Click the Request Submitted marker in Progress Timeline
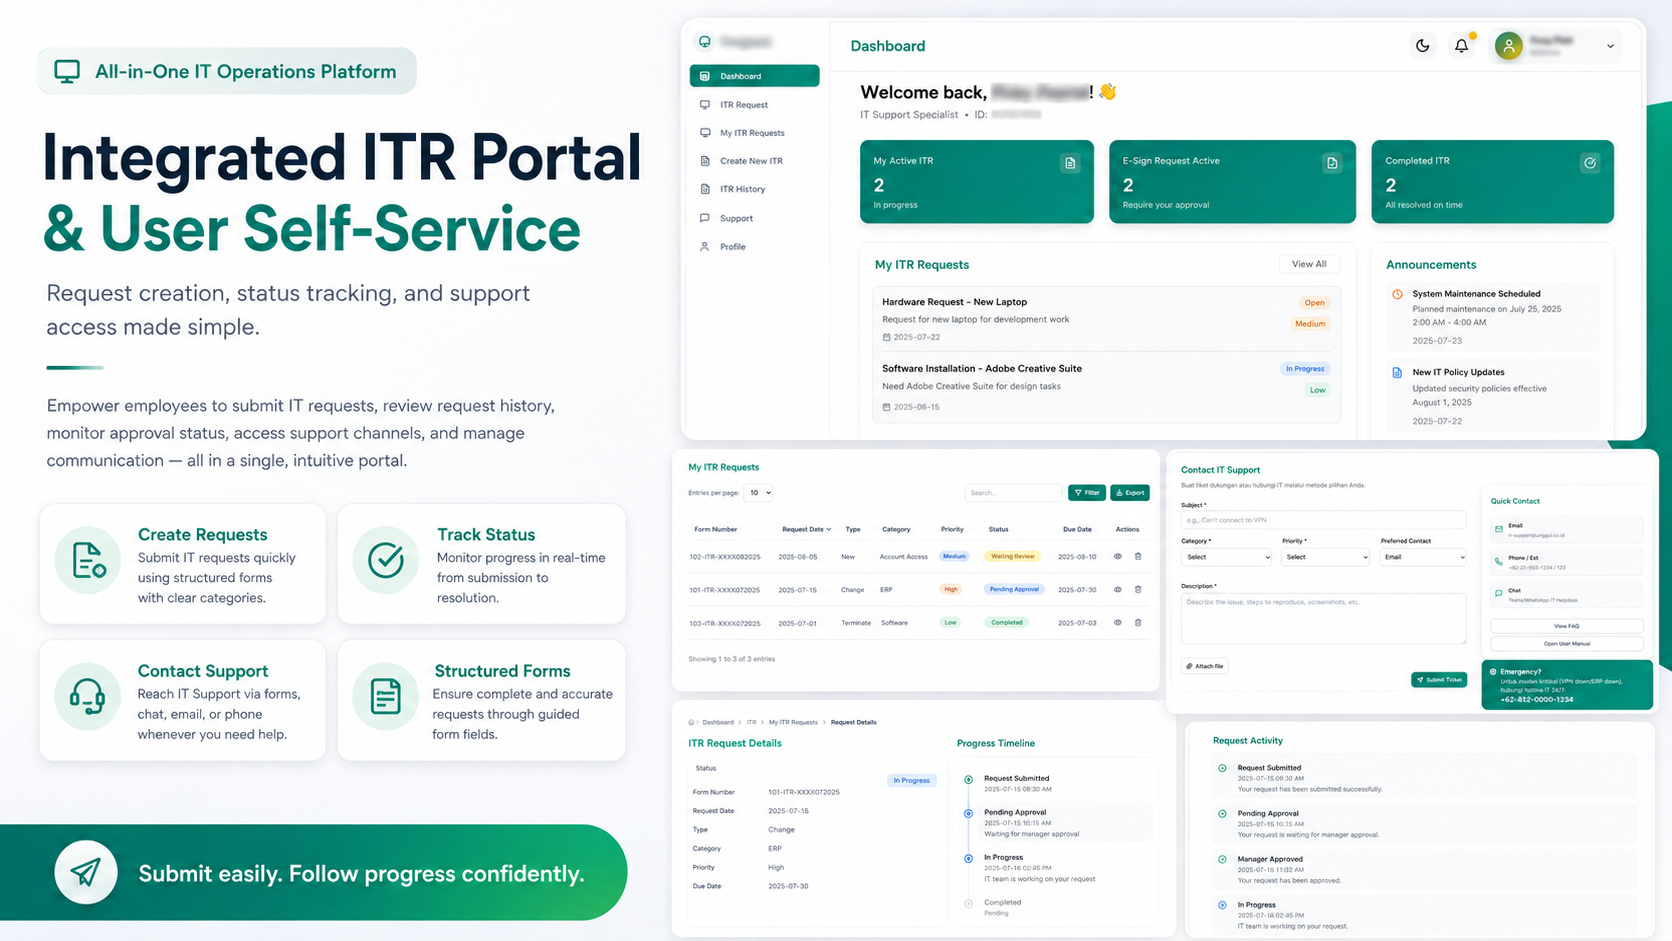 [968, 779]
